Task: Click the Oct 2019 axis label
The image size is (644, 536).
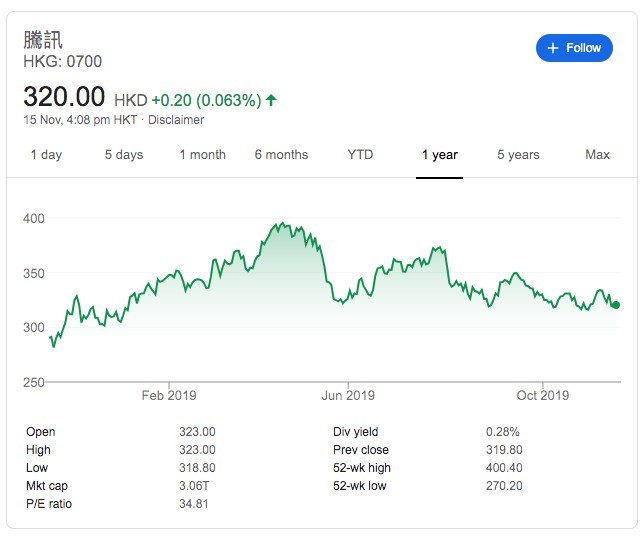Action: [543, 396]
